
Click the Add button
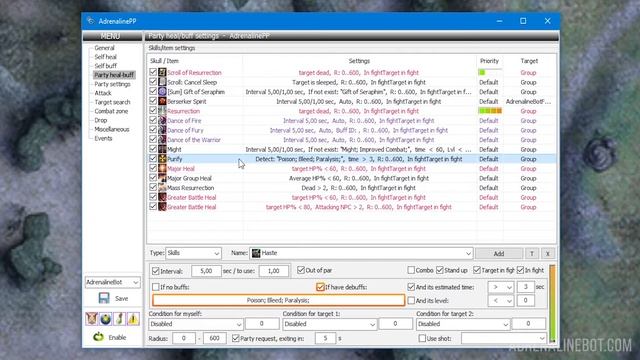499,253
